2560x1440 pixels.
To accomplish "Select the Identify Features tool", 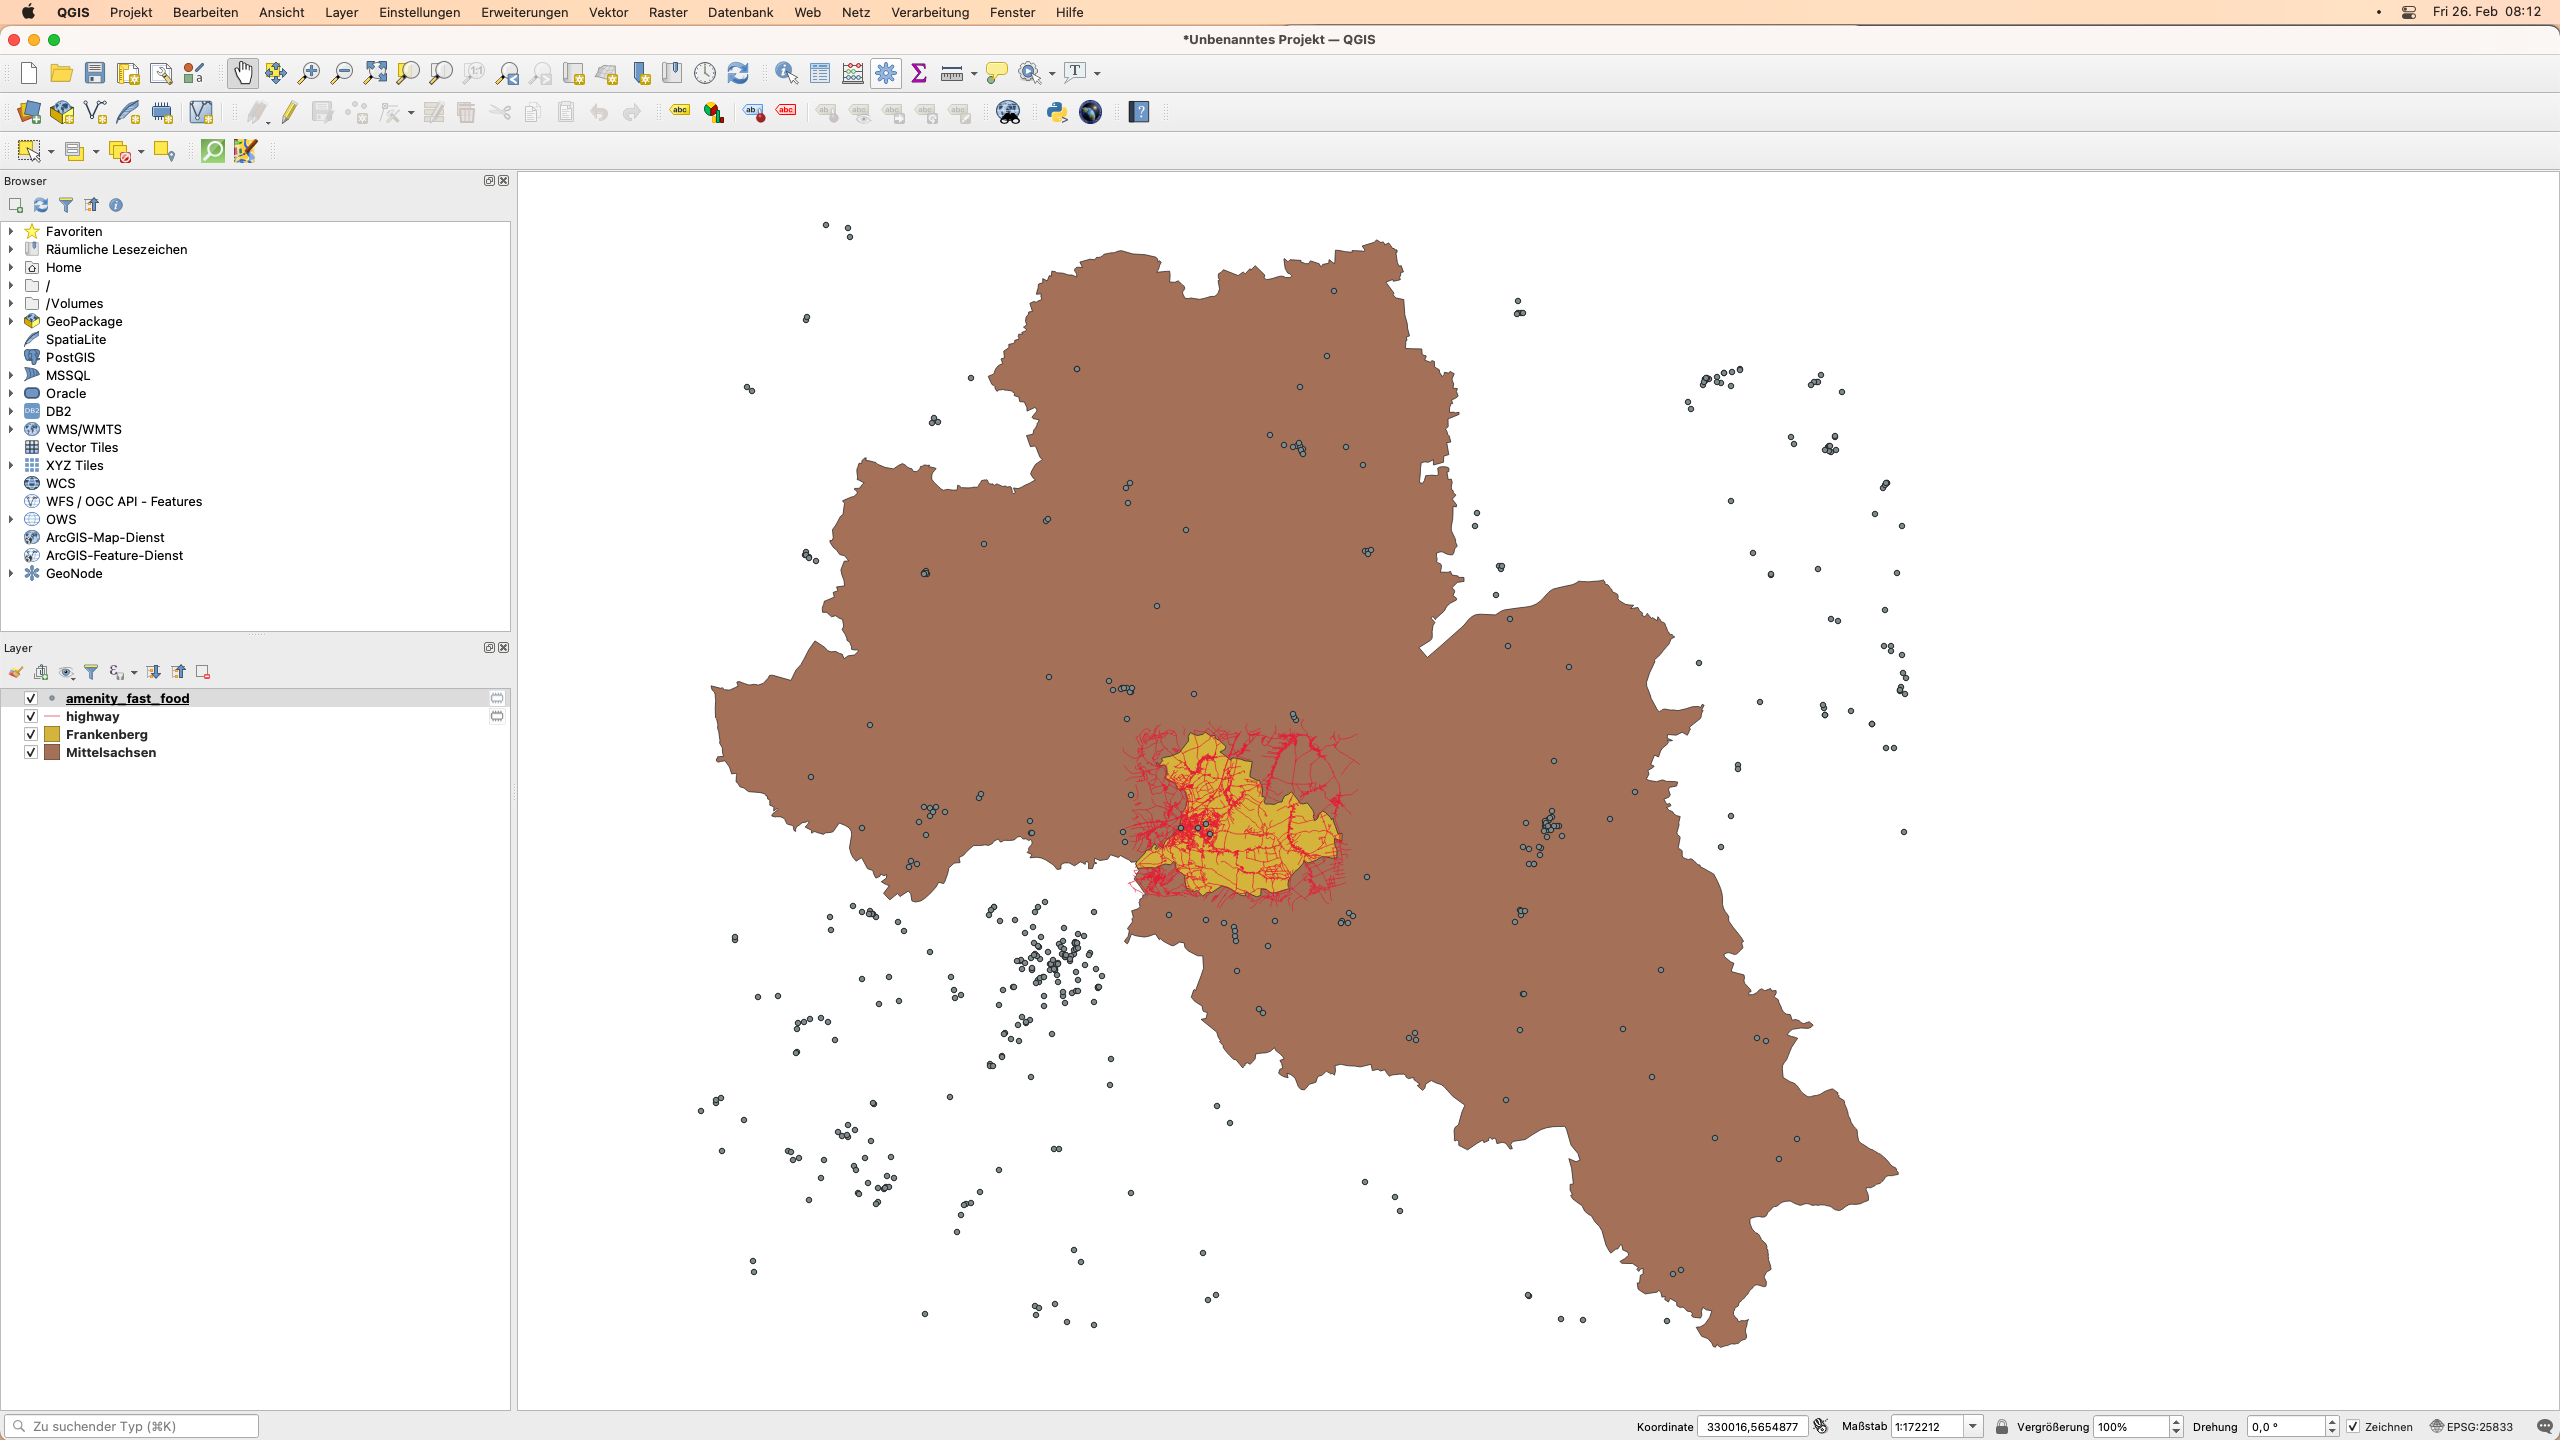I will [x=787, y=73].
